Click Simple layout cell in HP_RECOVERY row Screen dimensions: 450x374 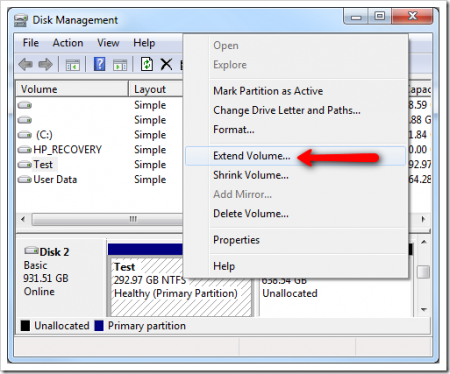point(150,150)
